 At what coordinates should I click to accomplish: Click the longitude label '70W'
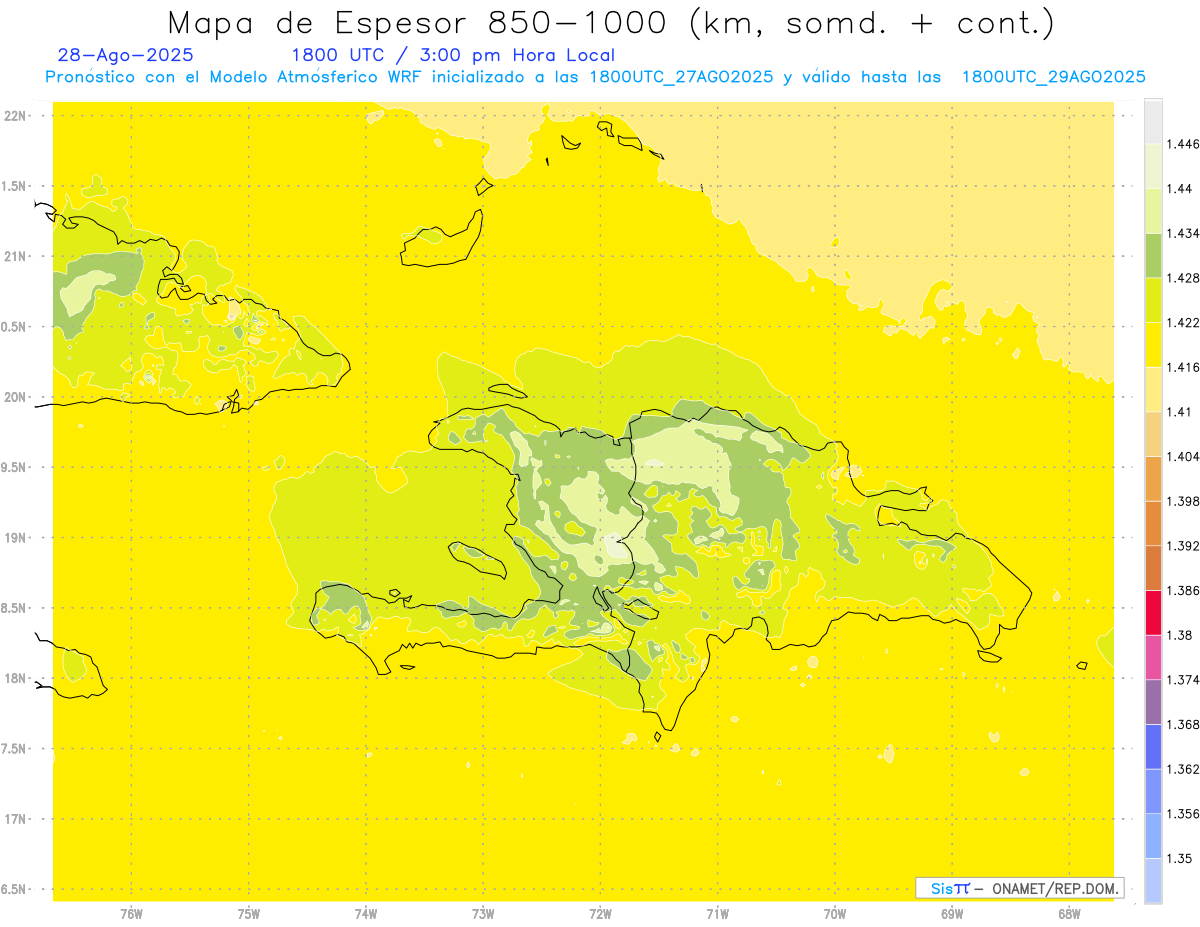(835, 913)
